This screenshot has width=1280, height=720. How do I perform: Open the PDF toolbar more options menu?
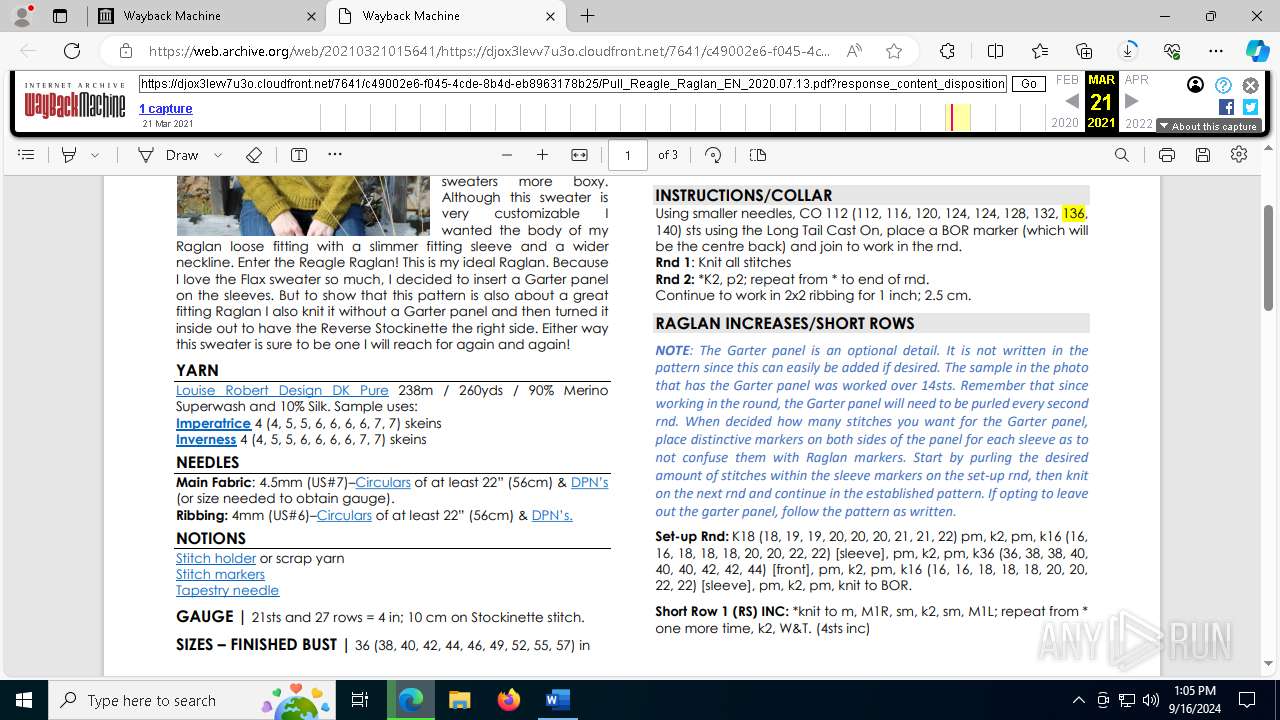tap(335, 155)
